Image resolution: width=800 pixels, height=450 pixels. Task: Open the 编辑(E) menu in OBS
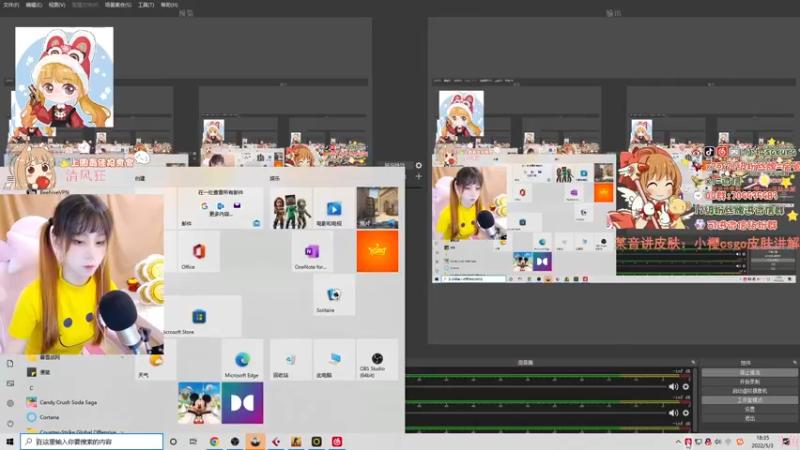click(34, 5)
